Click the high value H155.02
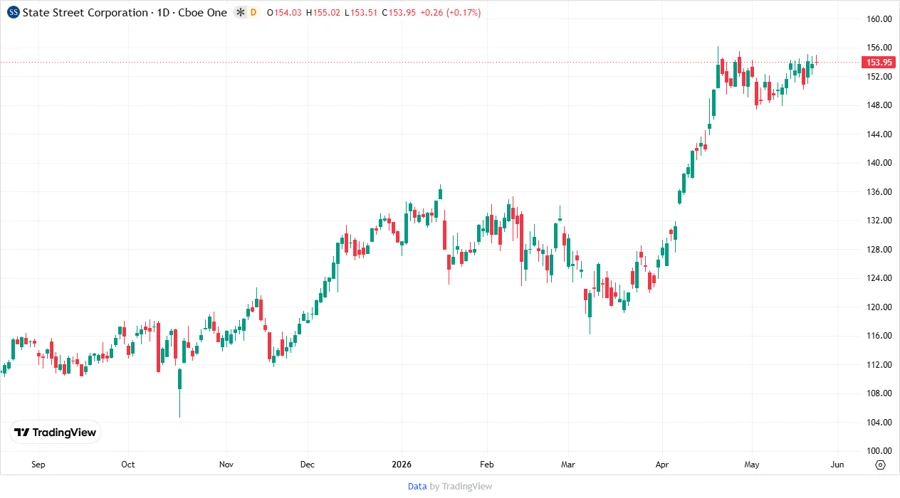This screenshot has width=900, height=498. click(323, 12)
